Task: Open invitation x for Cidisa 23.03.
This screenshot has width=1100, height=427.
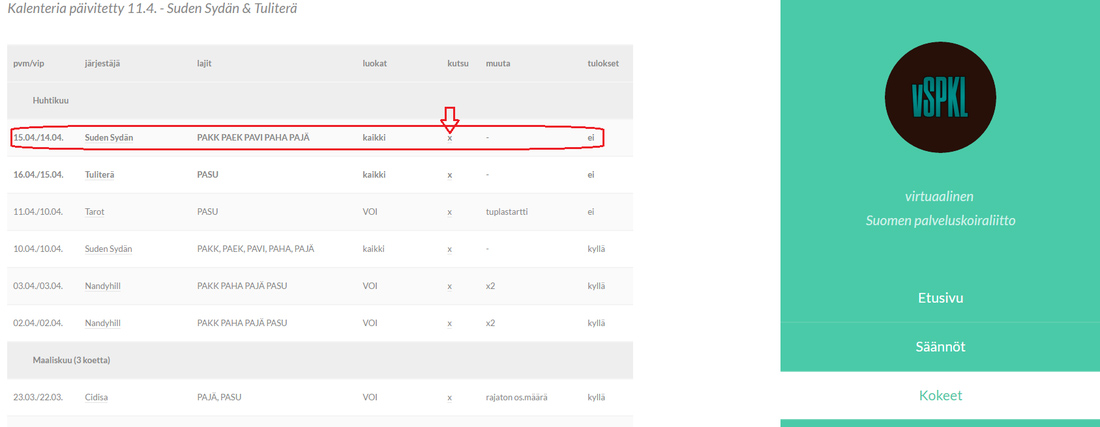Action: coord(450,398)
